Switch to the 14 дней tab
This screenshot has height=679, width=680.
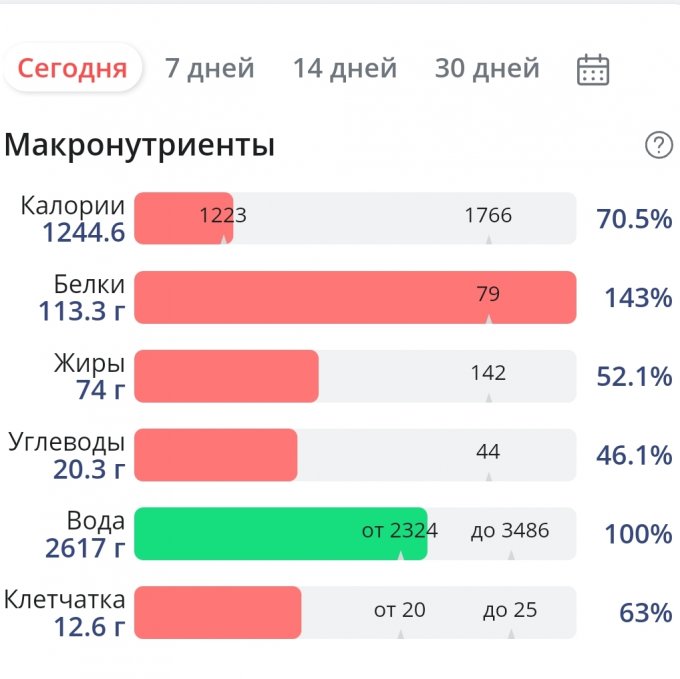[345, 69]
